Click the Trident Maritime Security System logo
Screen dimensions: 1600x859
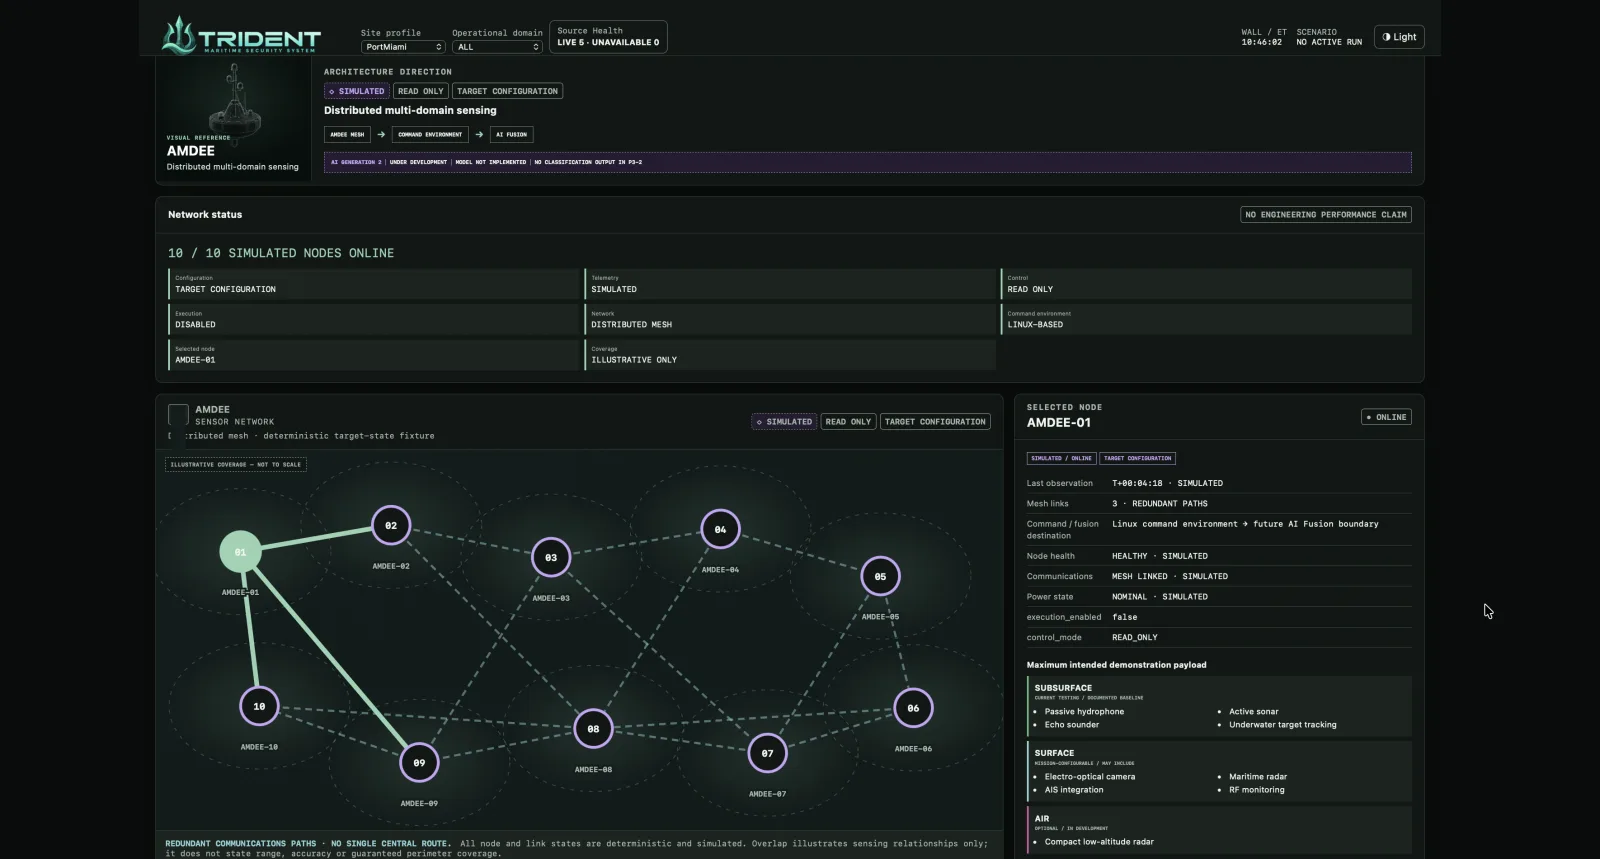coord(241,36)
